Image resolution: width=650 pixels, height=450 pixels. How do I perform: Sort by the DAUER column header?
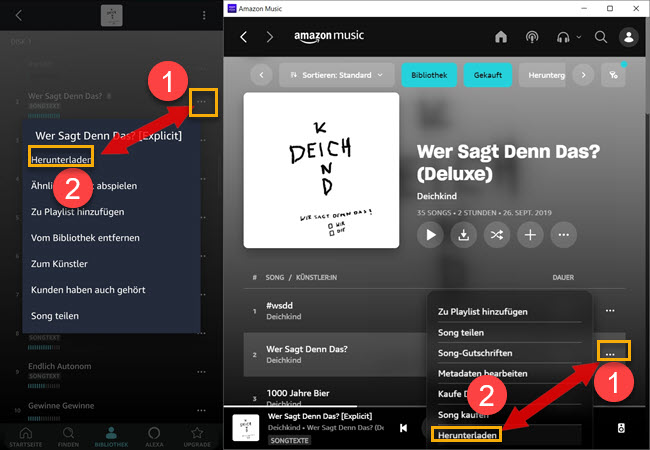(563, 277)
